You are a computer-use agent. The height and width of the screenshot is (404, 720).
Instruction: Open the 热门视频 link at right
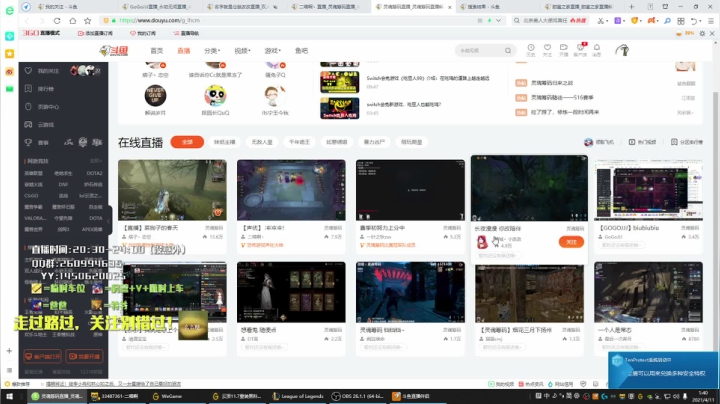click(642, 142)
